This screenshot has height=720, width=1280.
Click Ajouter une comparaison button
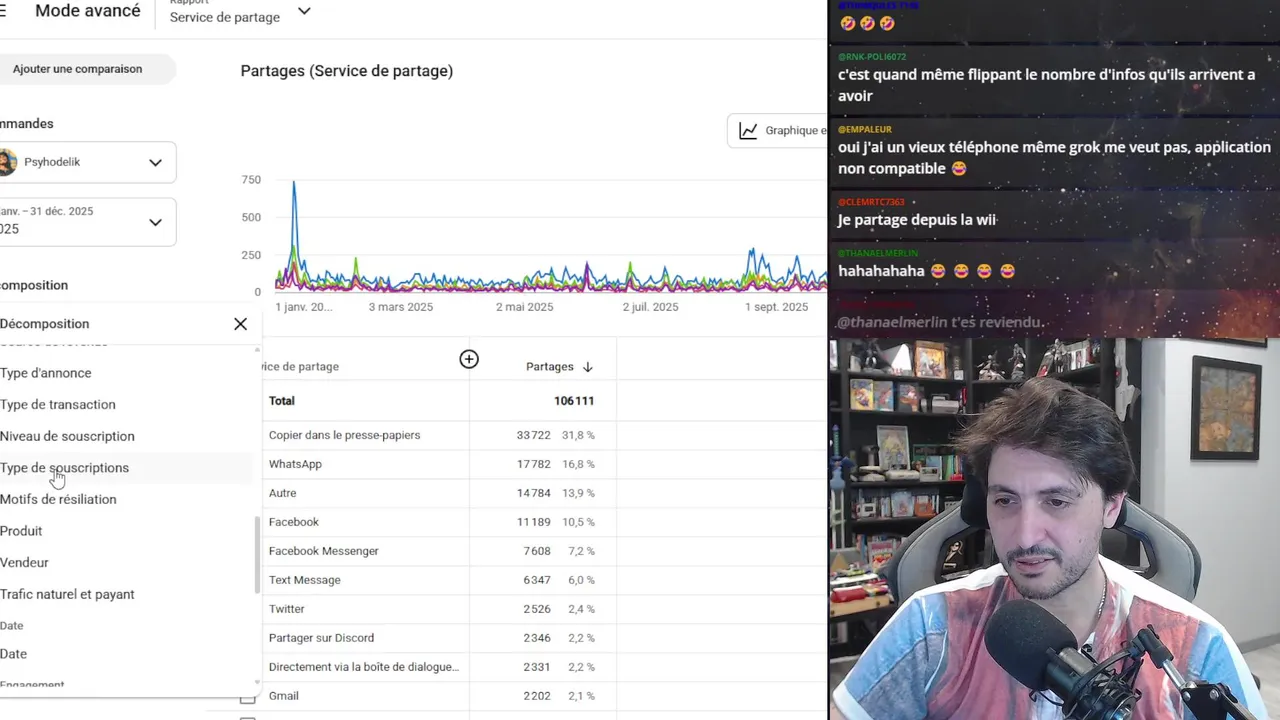click(x=78, y=69)
